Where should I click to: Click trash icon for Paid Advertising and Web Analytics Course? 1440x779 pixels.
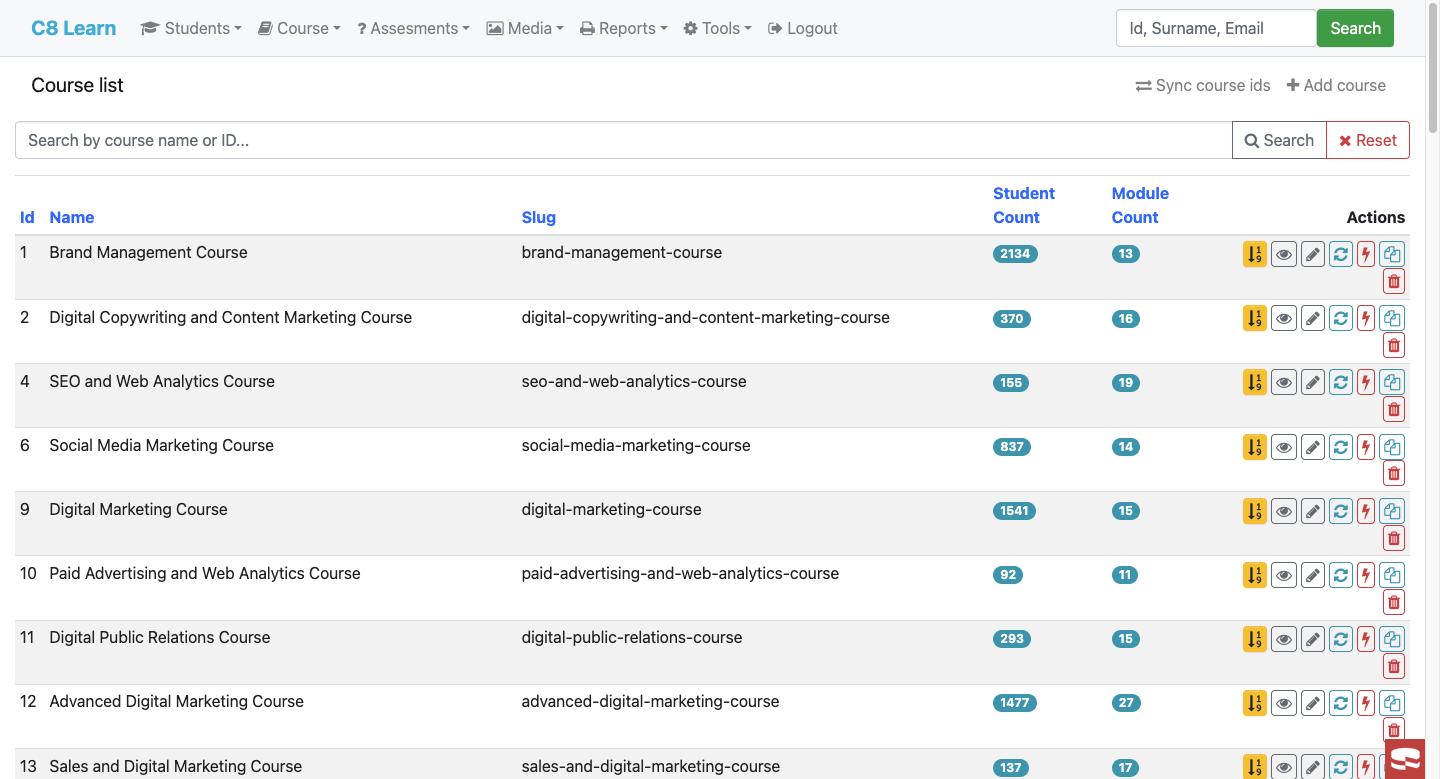(1393, 602)
